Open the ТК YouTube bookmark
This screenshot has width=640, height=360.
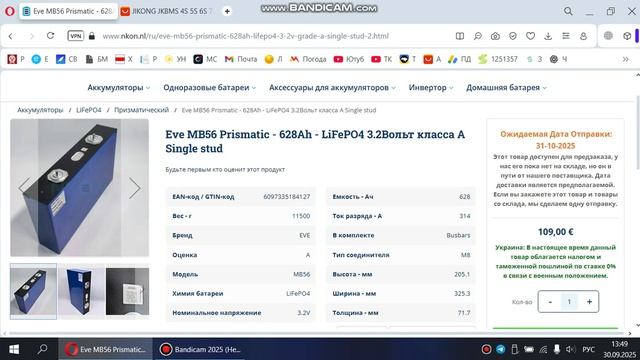381,59
